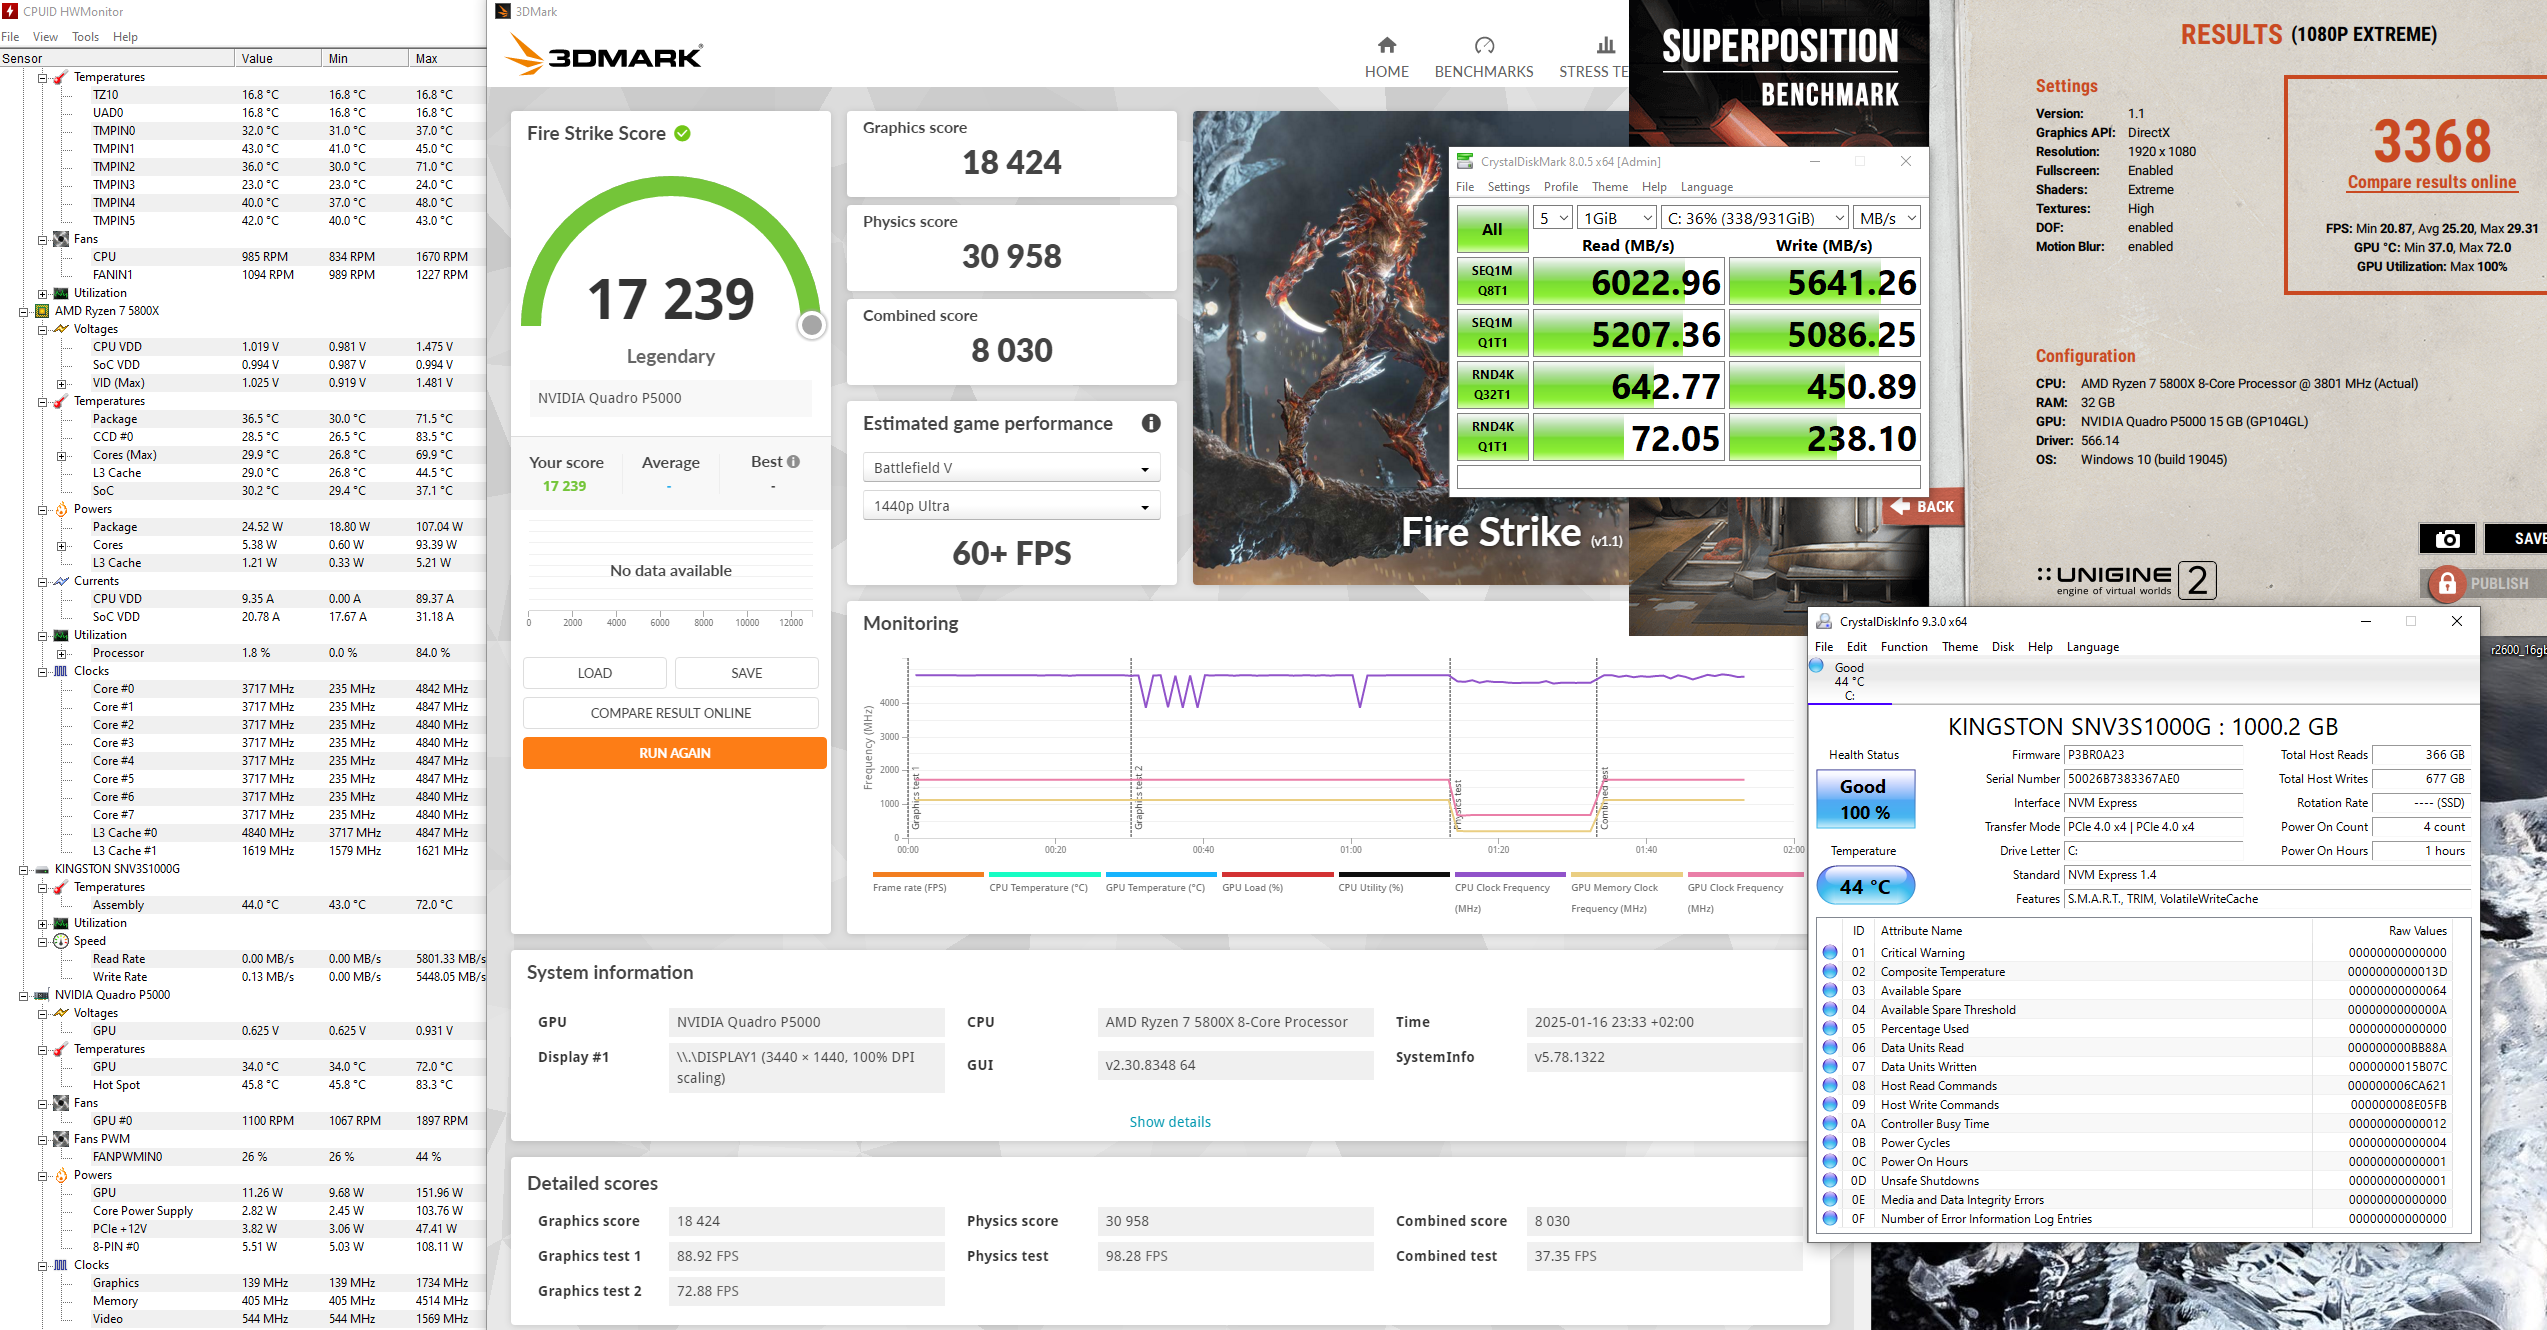Open 3DMark Benchmarks gauge icon
2547x1330 pixels.
tap(1484, 45)
